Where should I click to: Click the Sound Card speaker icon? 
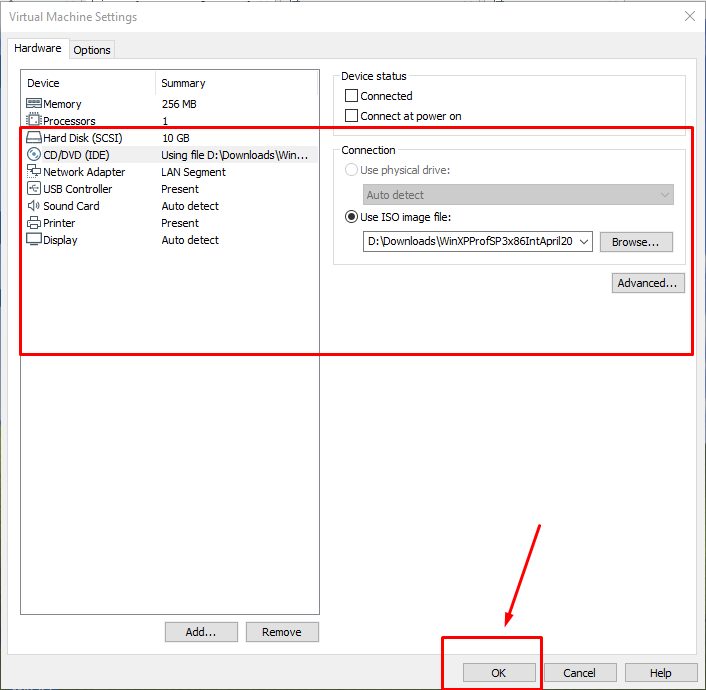point(34,206)
